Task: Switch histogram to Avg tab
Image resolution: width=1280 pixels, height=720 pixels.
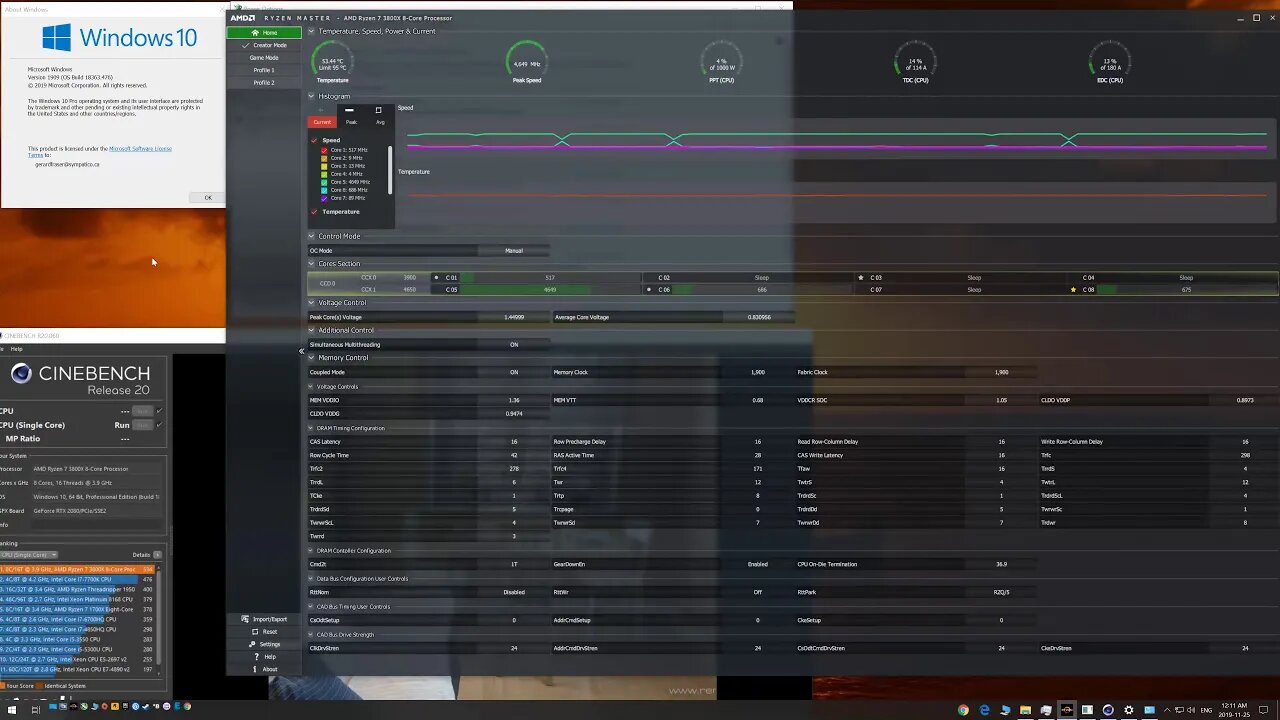Action: coord(380,122)
